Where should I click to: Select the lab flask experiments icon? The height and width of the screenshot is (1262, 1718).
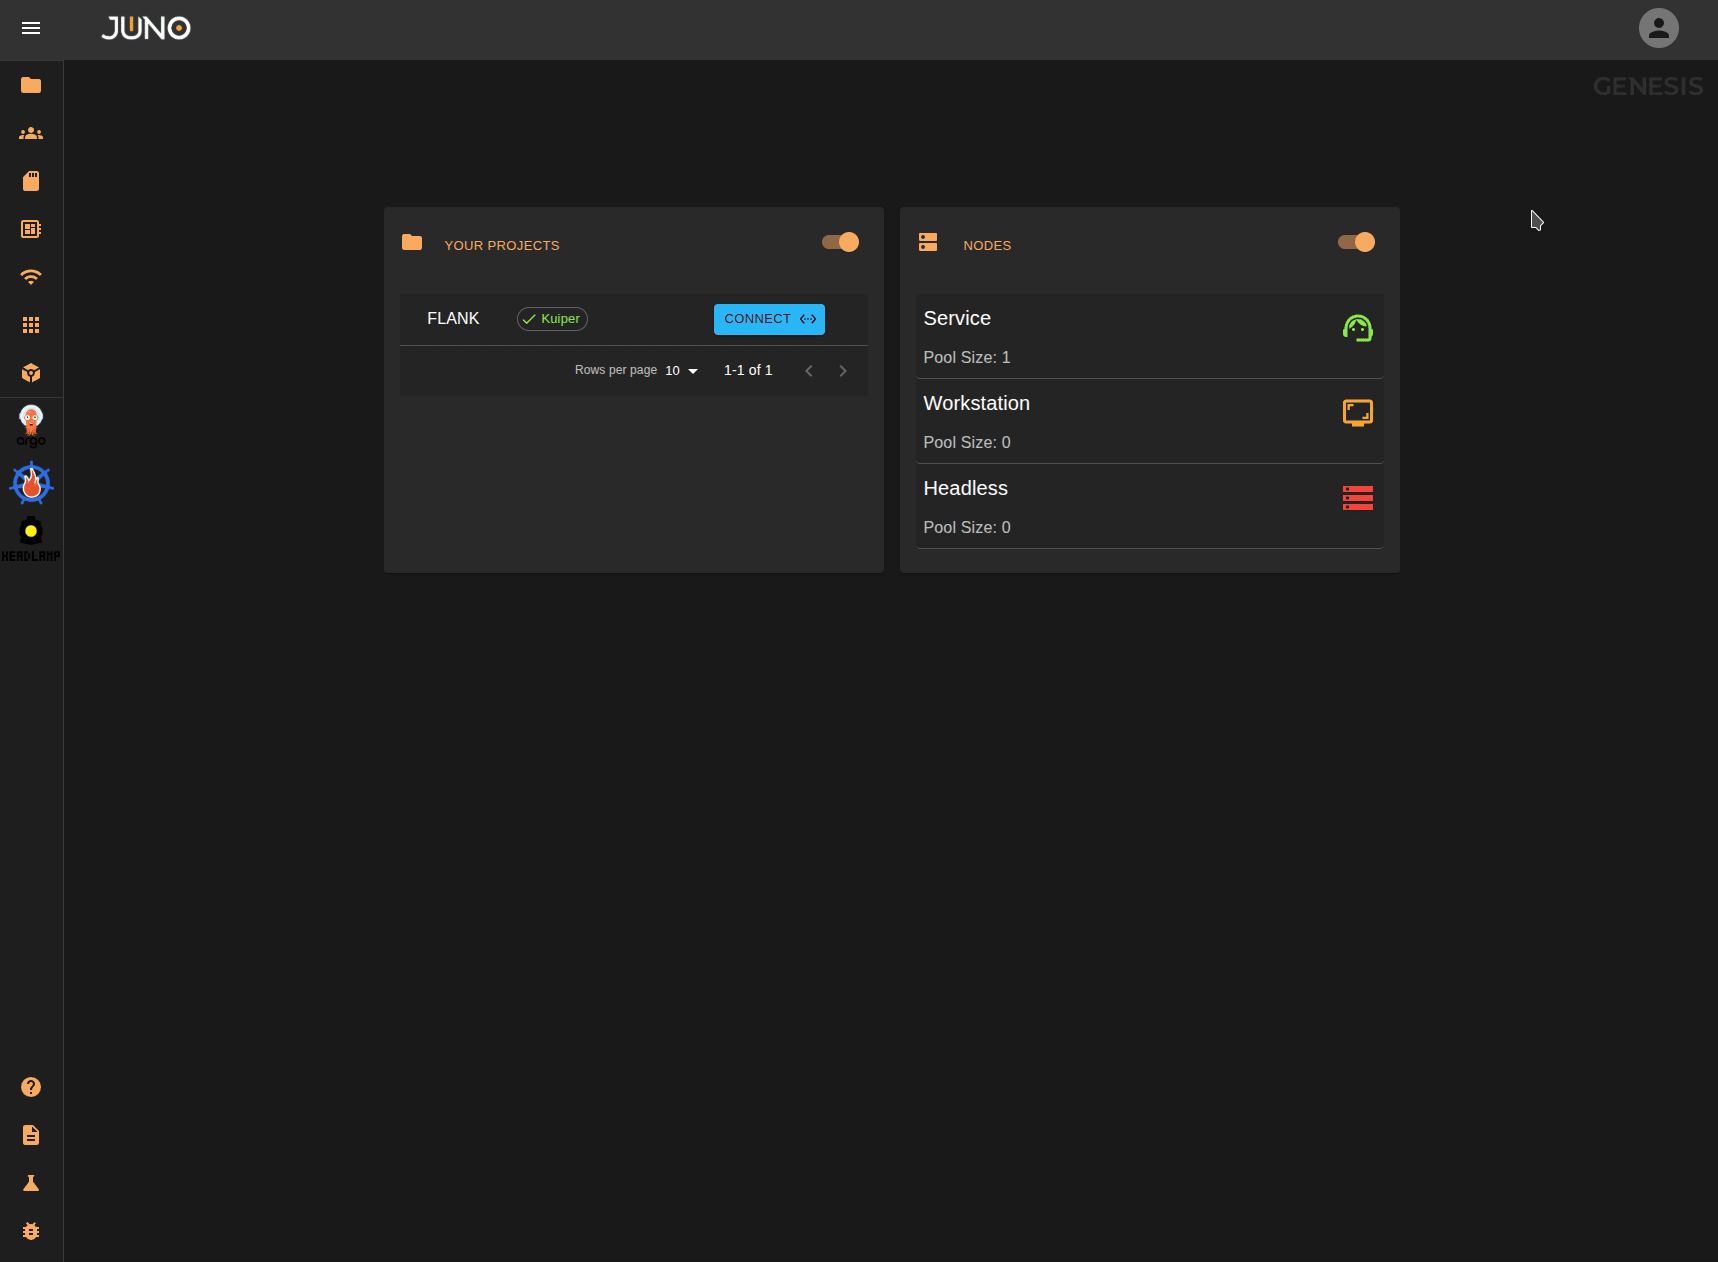31,1183
